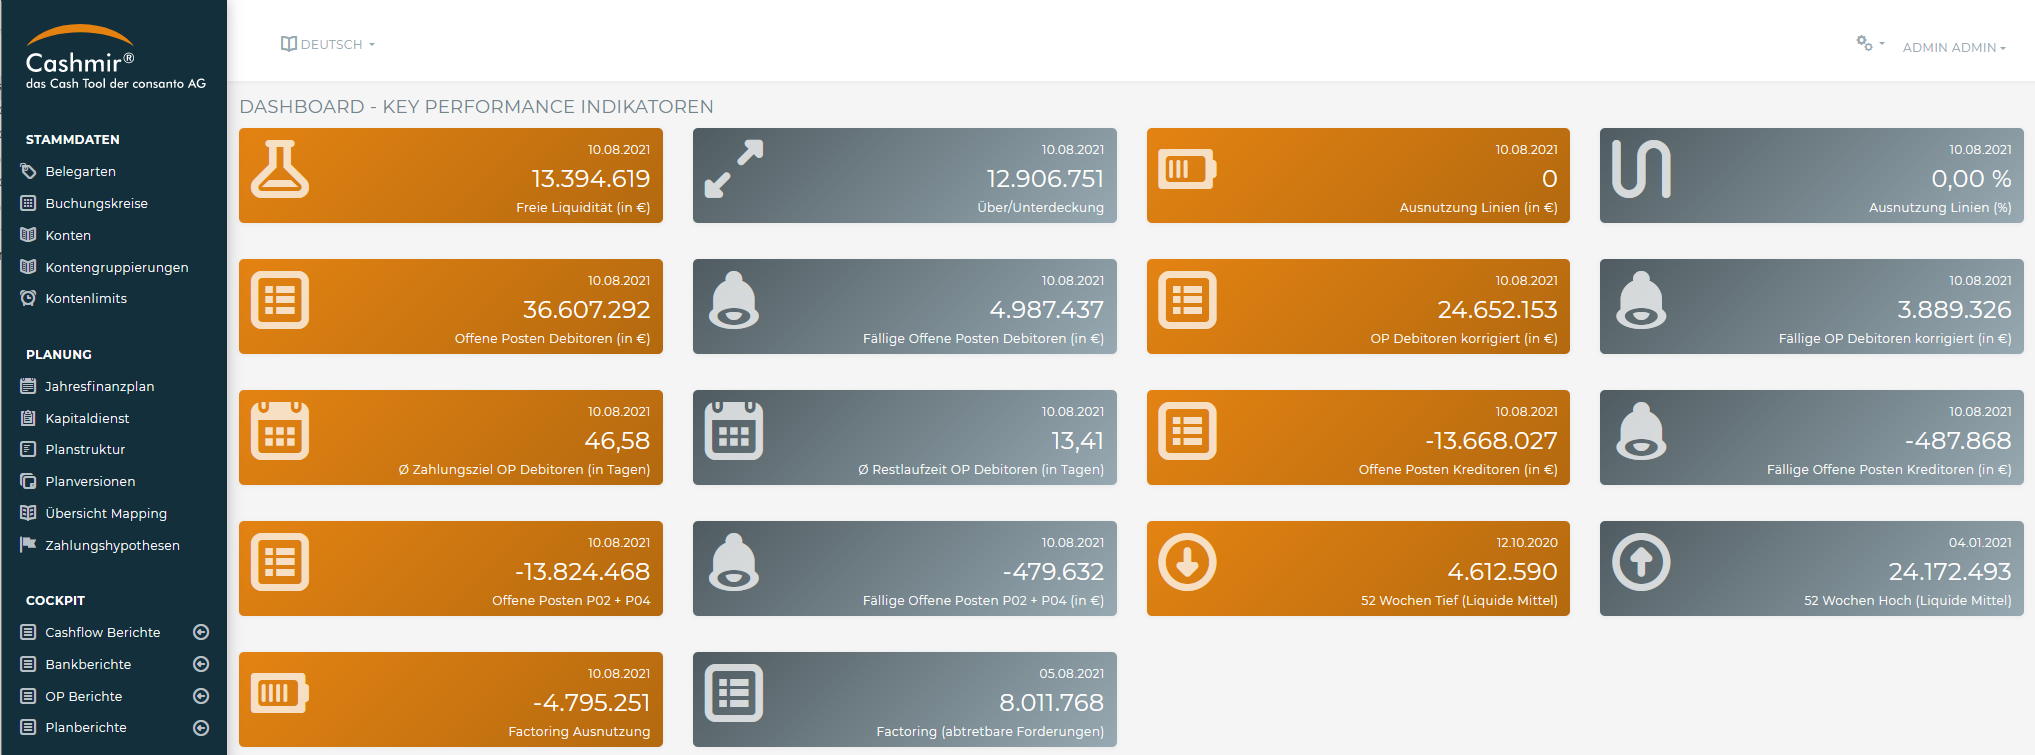Click the value -487.868

pyautogui.click(x=1958, y=440)
